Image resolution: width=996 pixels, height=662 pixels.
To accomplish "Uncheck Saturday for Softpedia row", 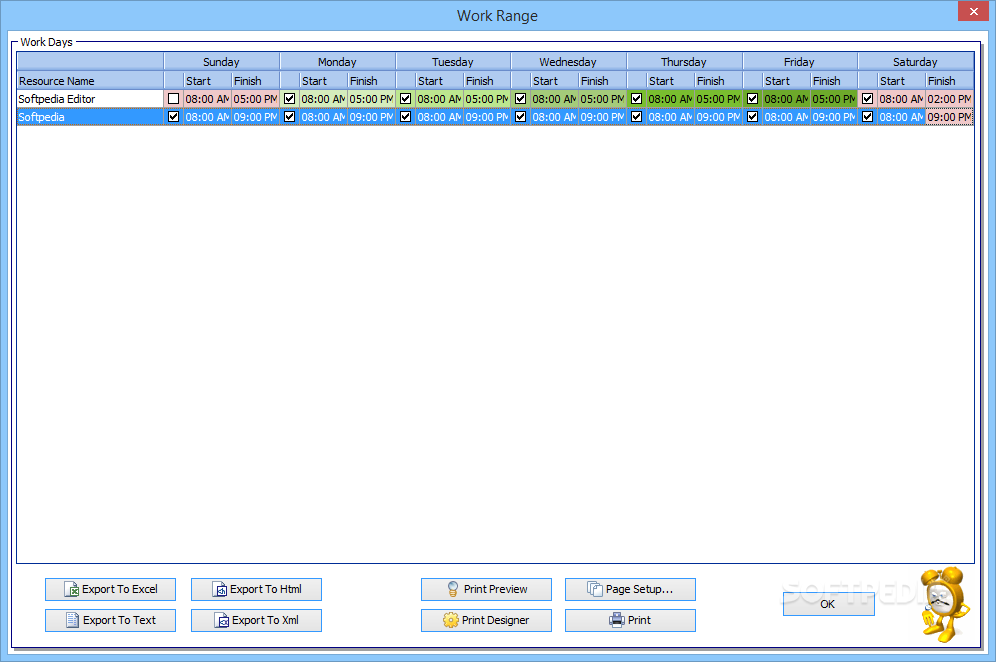I will 868,117.
